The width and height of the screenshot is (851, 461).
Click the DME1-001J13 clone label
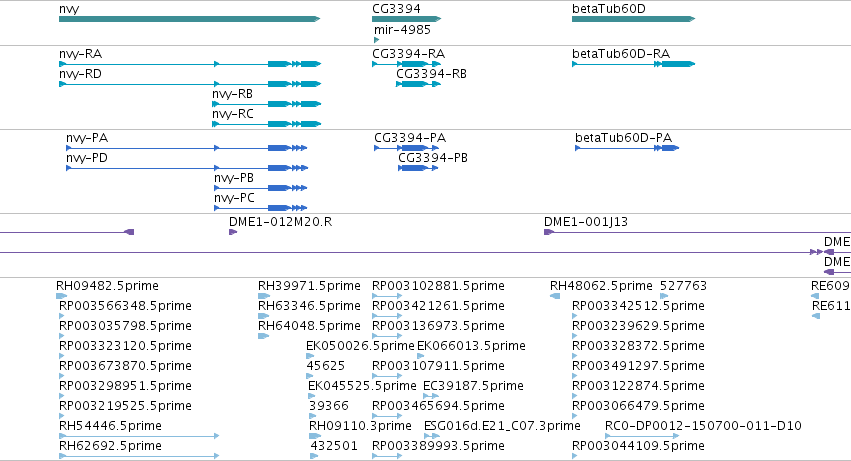586,222
